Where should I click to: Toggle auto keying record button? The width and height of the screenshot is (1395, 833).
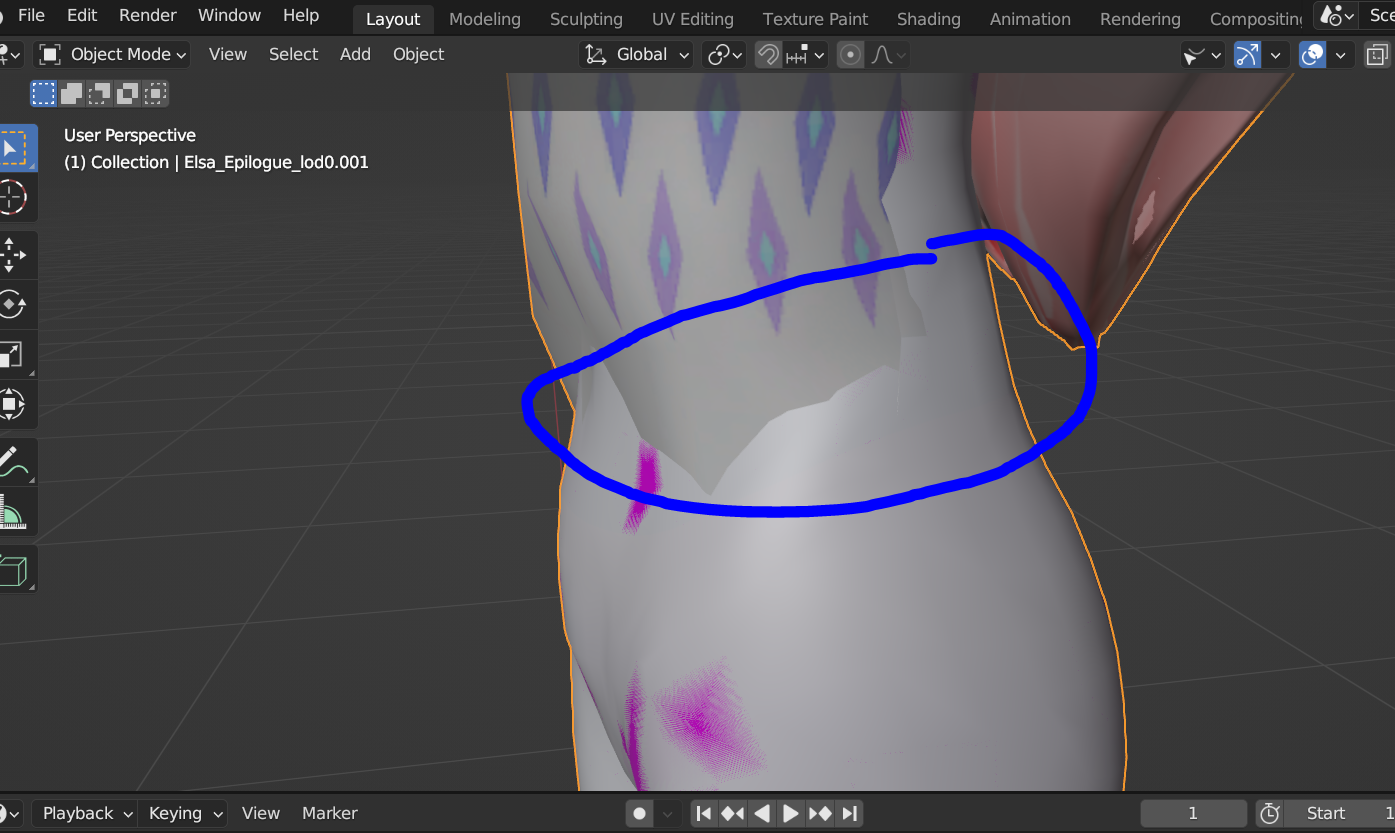640,813
